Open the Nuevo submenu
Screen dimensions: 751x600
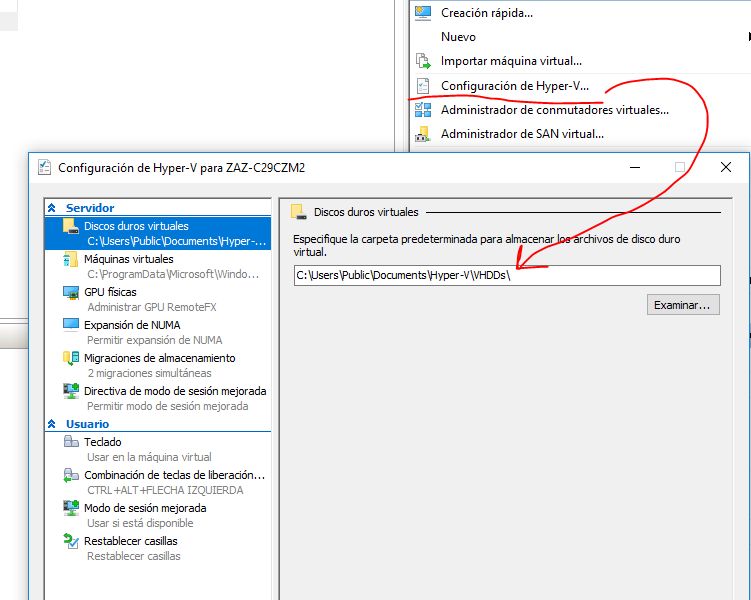click(458, 37)
